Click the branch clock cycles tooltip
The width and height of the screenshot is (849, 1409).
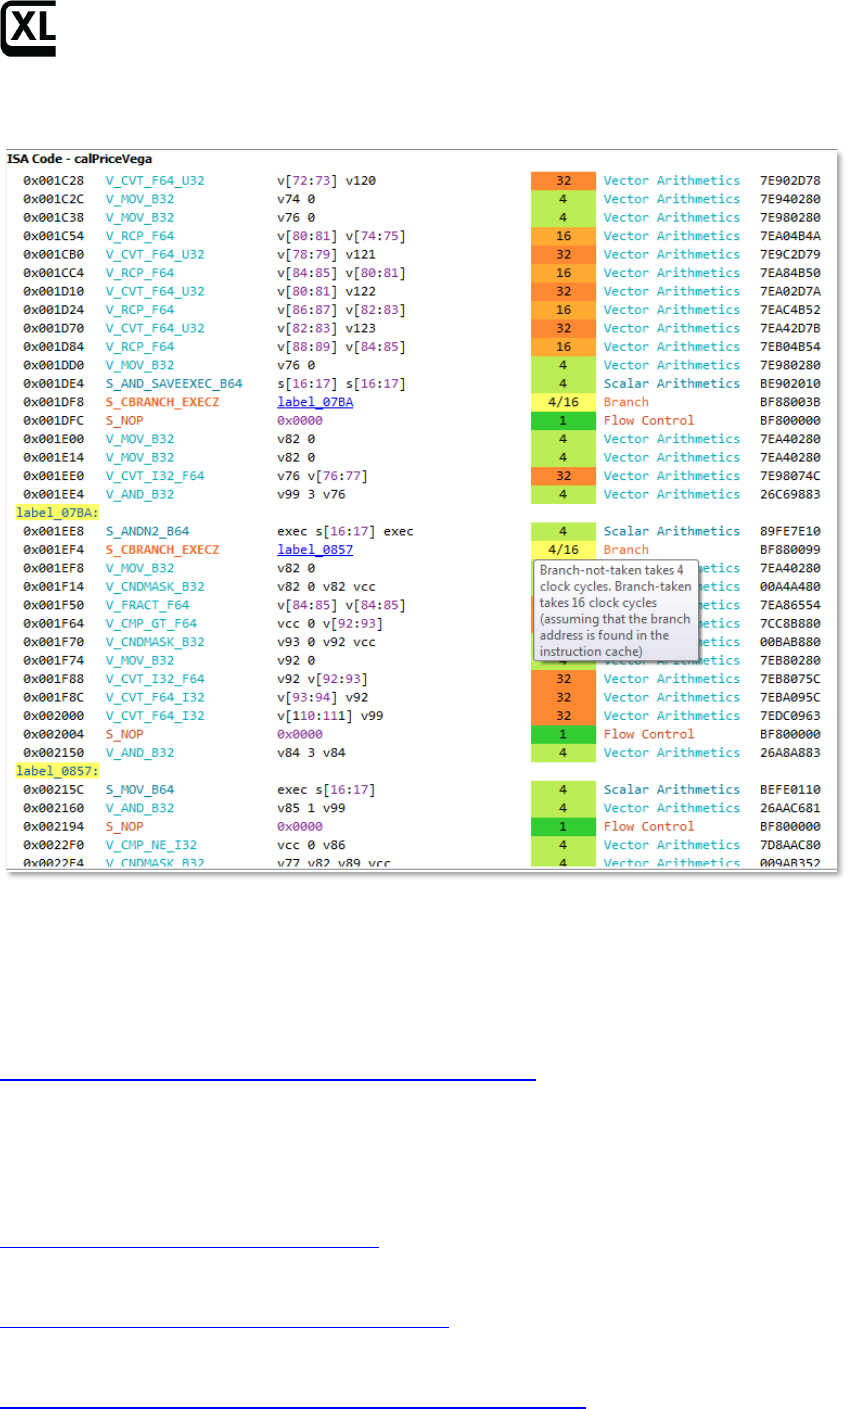[615, 610]
